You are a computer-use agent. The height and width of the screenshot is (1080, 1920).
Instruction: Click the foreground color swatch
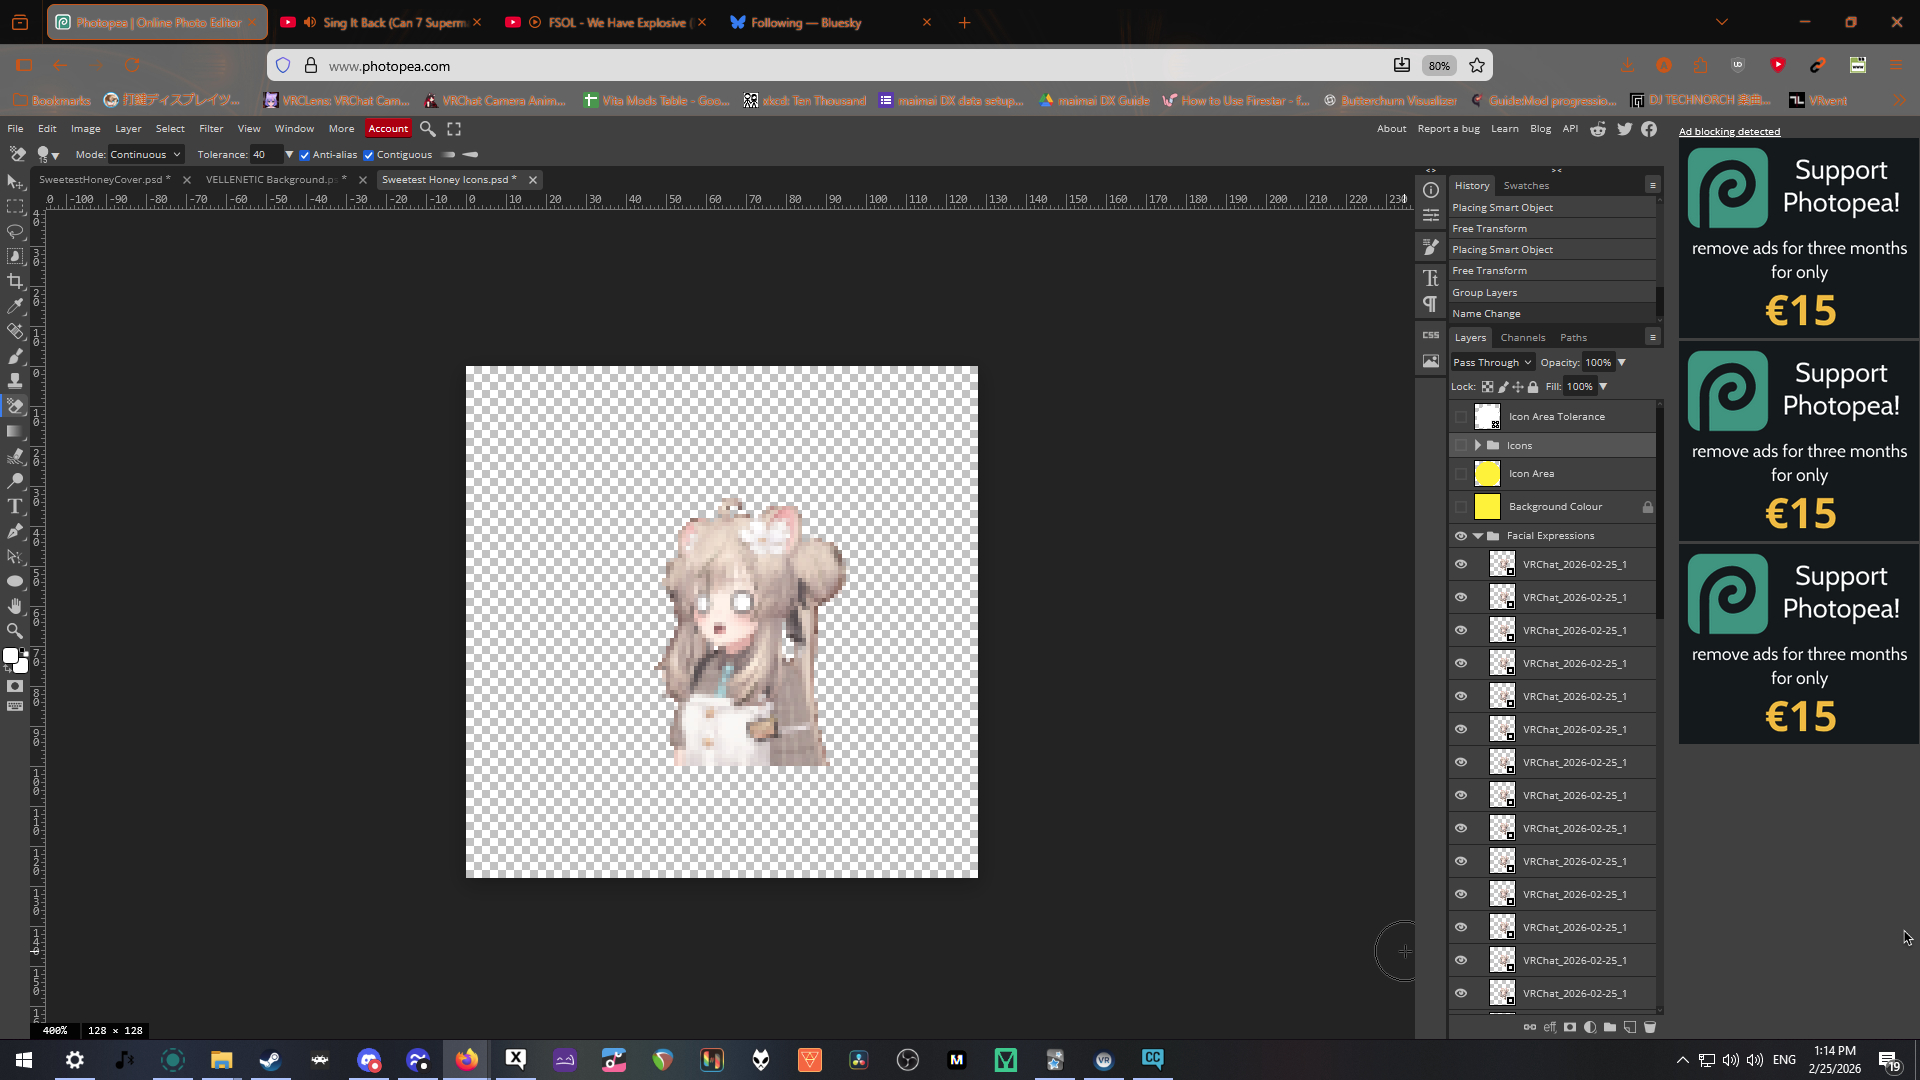tap(10, 656)
